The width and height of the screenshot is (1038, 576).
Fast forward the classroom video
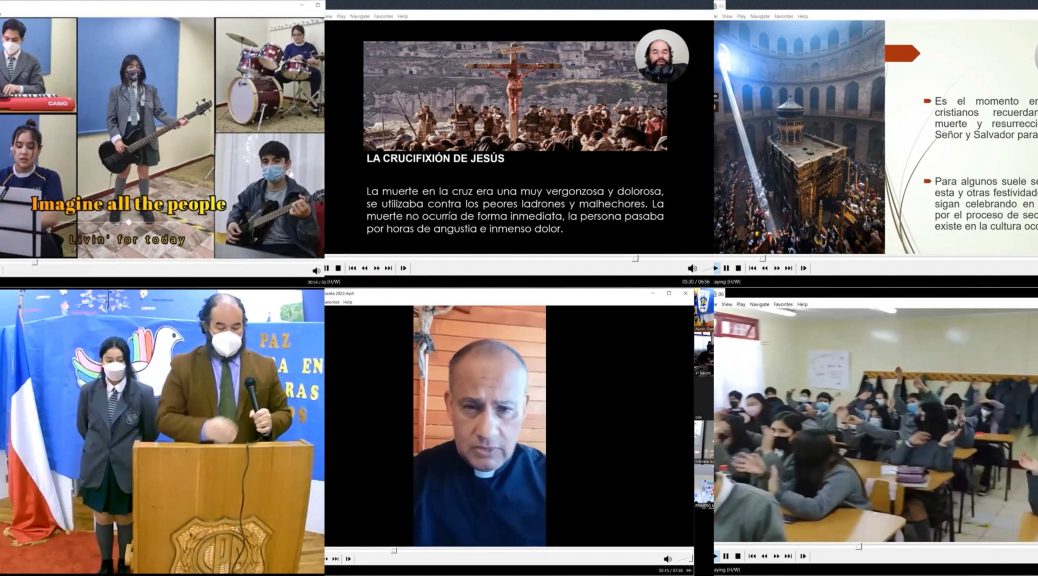click(x=776, y=556)
